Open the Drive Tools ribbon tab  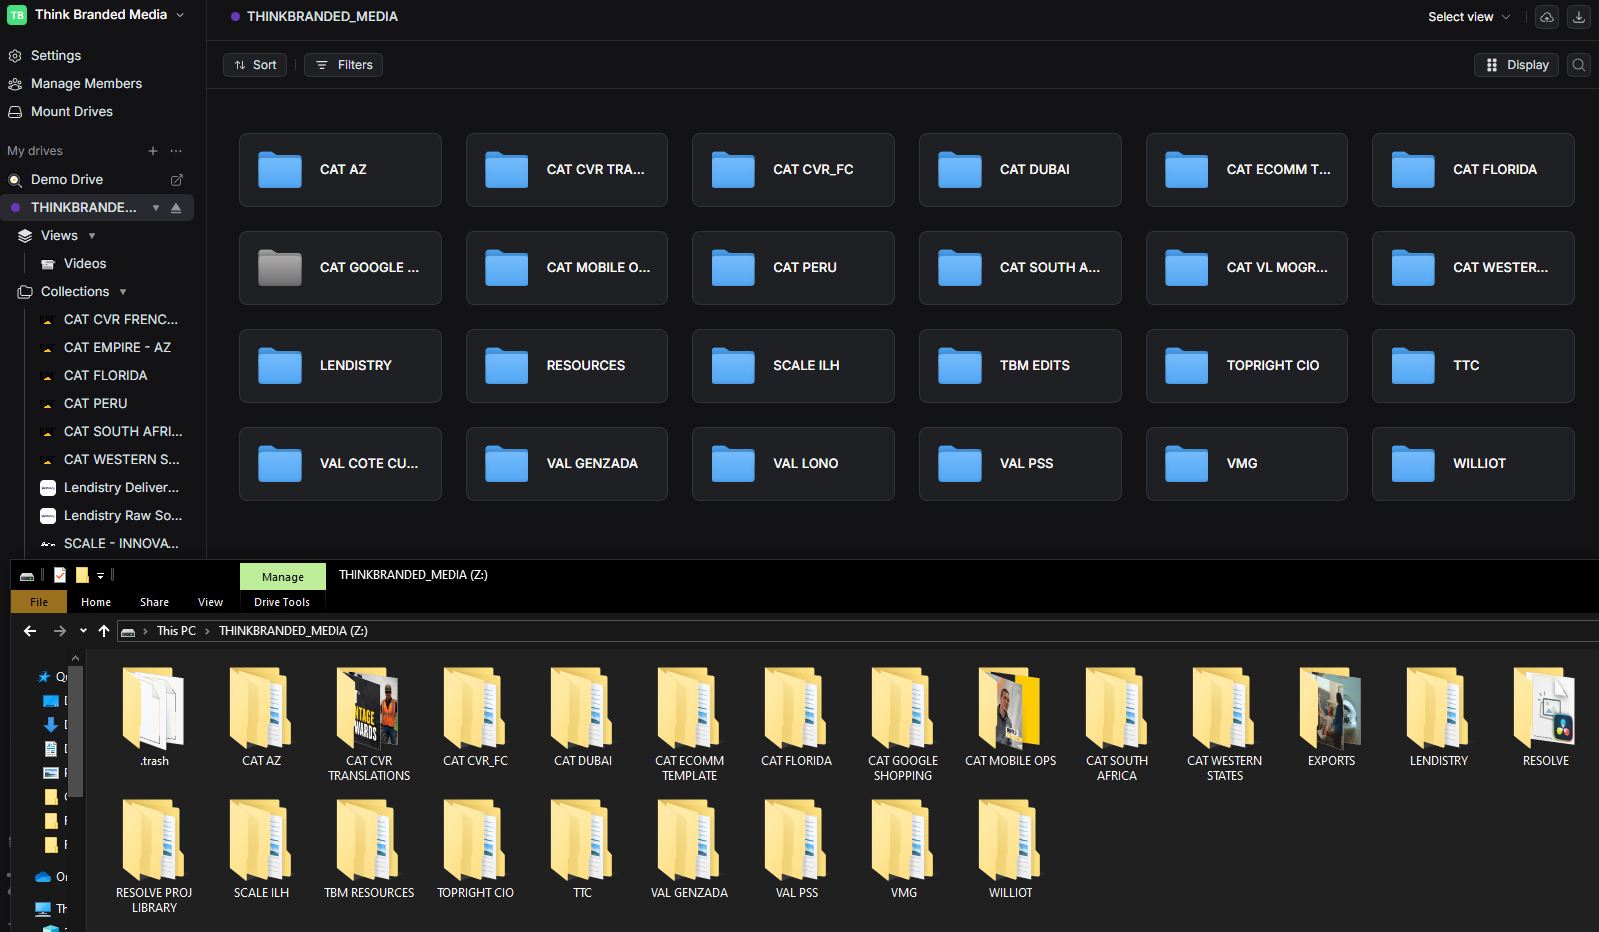click(282, 602)
